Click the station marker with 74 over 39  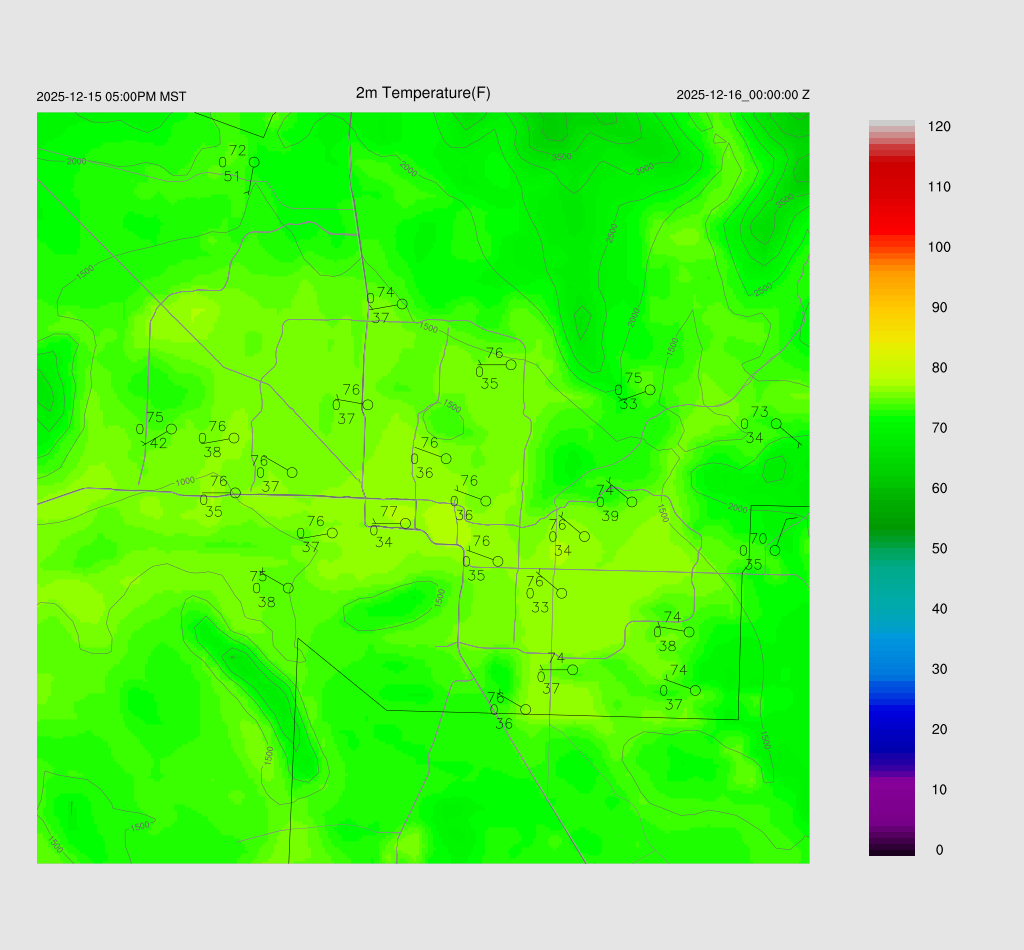pos(631,502)
